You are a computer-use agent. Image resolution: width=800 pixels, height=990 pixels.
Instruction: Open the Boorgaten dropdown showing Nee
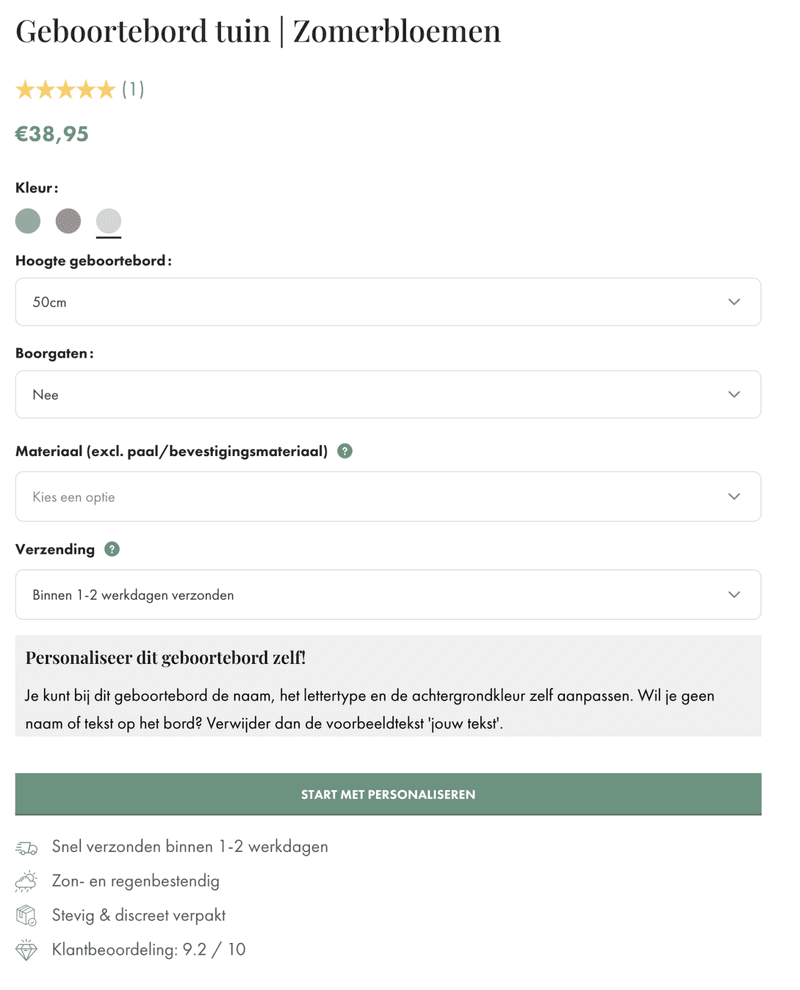point(387,395)
